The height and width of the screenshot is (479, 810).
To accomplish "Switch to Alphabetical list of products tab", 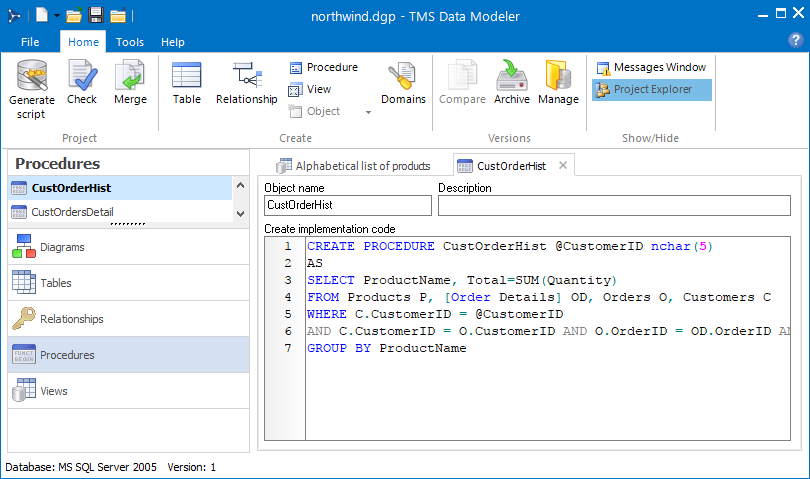I will coord(353,166).
